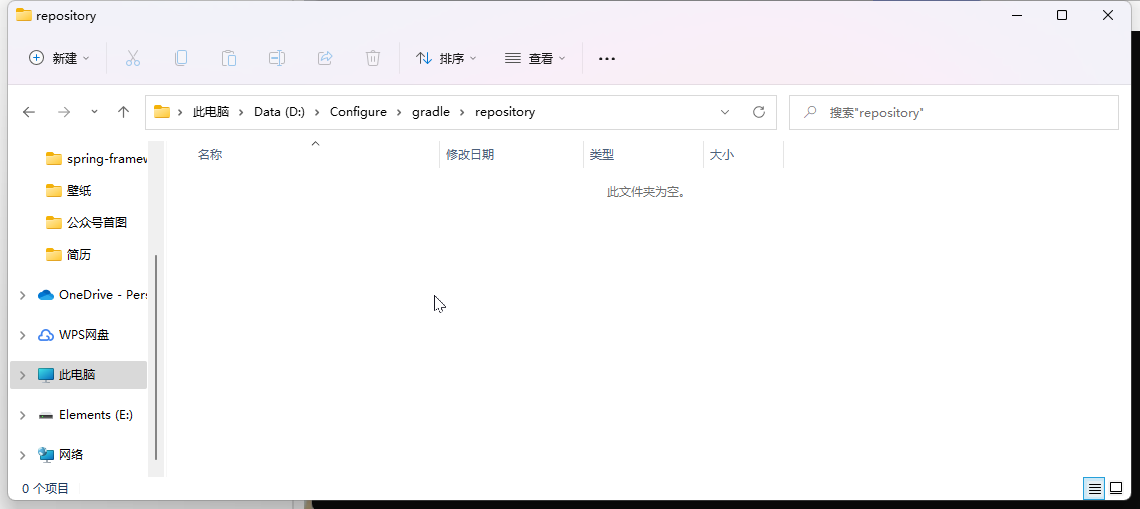Select the 壁纸 folder in sidebar
Image resolution: width=1140 pixels, height=509 pixels.
point(79,190)
